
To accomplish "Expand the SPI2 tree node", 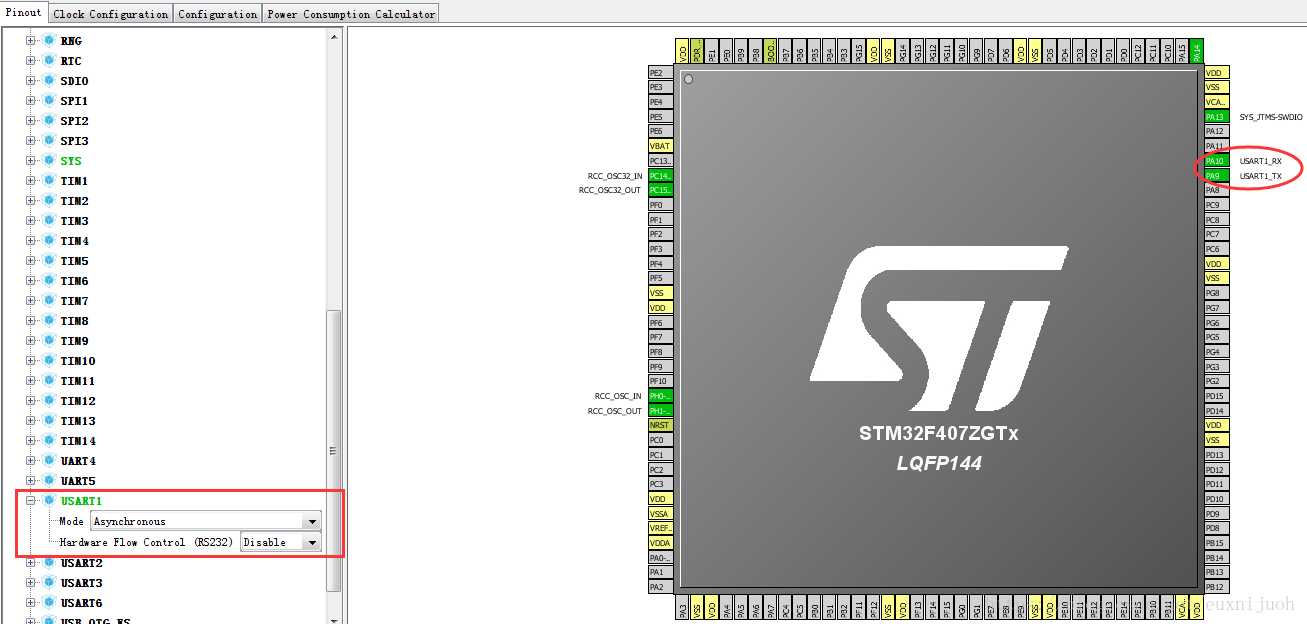I will coord(30,121).
